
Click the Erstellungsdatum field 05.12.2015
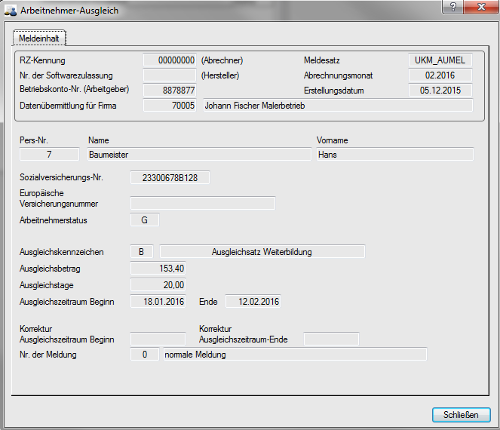click(440, 90)
